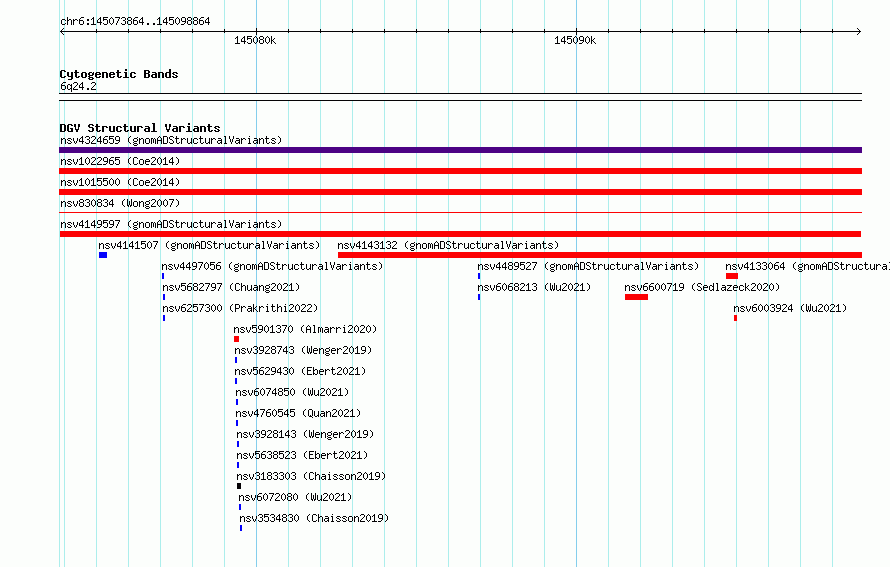Open nsv6003924 (Wu2021) label
This screenshot has height=567, width=890.
point(790,308)
